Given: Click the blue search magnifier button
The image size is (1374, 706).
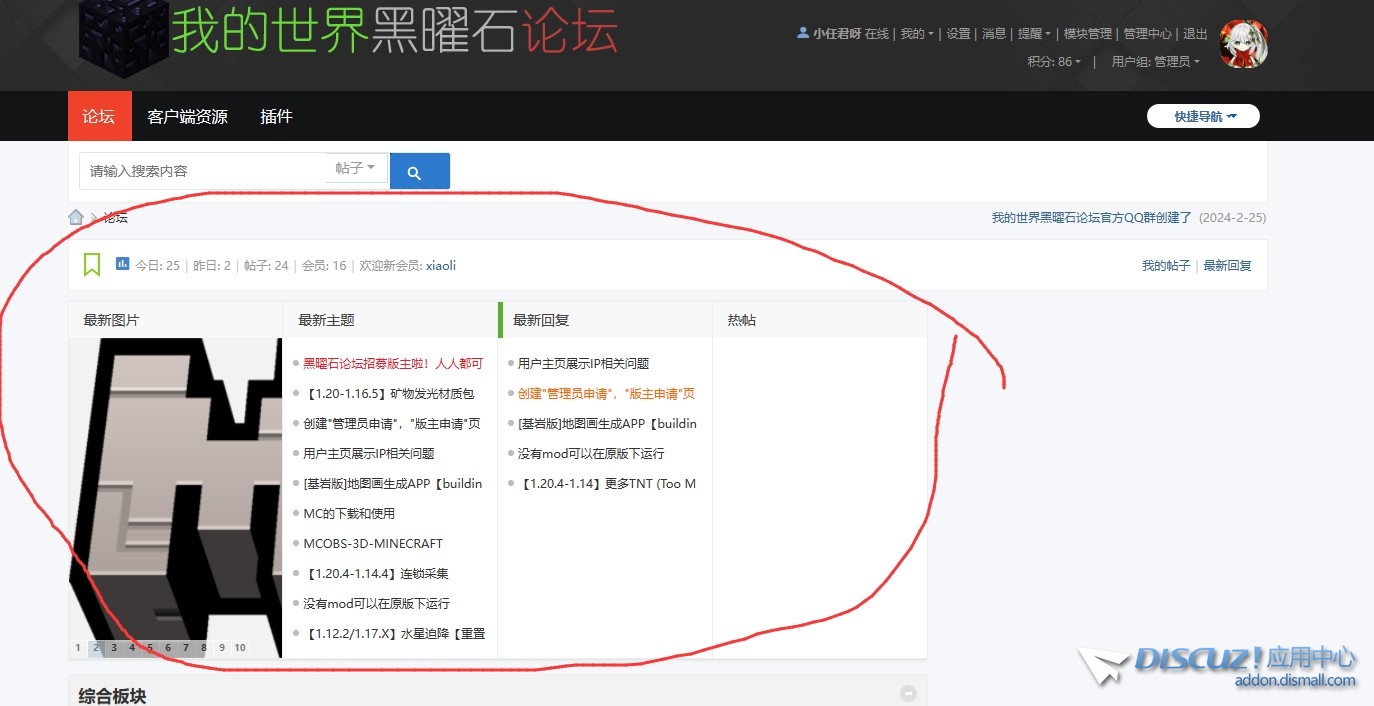Looking at the screenshot, I should click(419, 172).
